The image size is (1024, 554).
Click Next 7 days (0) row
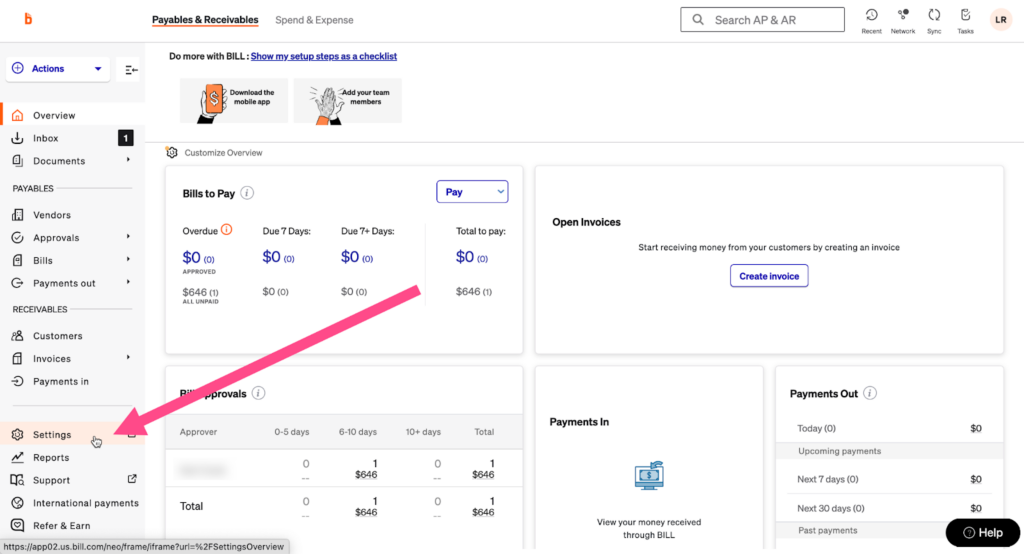tap(889, 479)
